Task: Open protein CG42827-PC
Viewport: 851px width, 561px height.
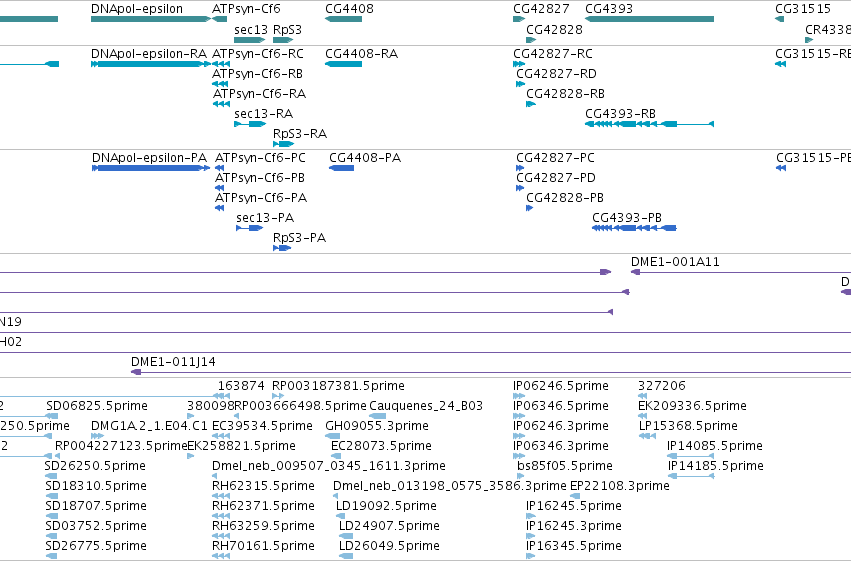Action: 555,158
